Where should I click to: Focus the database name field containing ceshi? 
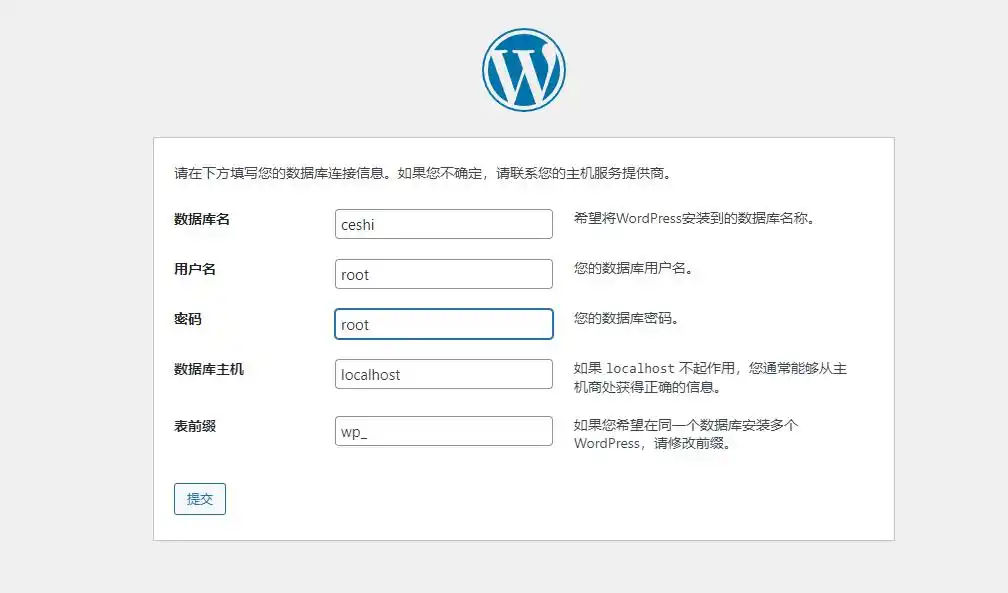pyautogui.click(x=443, y=224)
